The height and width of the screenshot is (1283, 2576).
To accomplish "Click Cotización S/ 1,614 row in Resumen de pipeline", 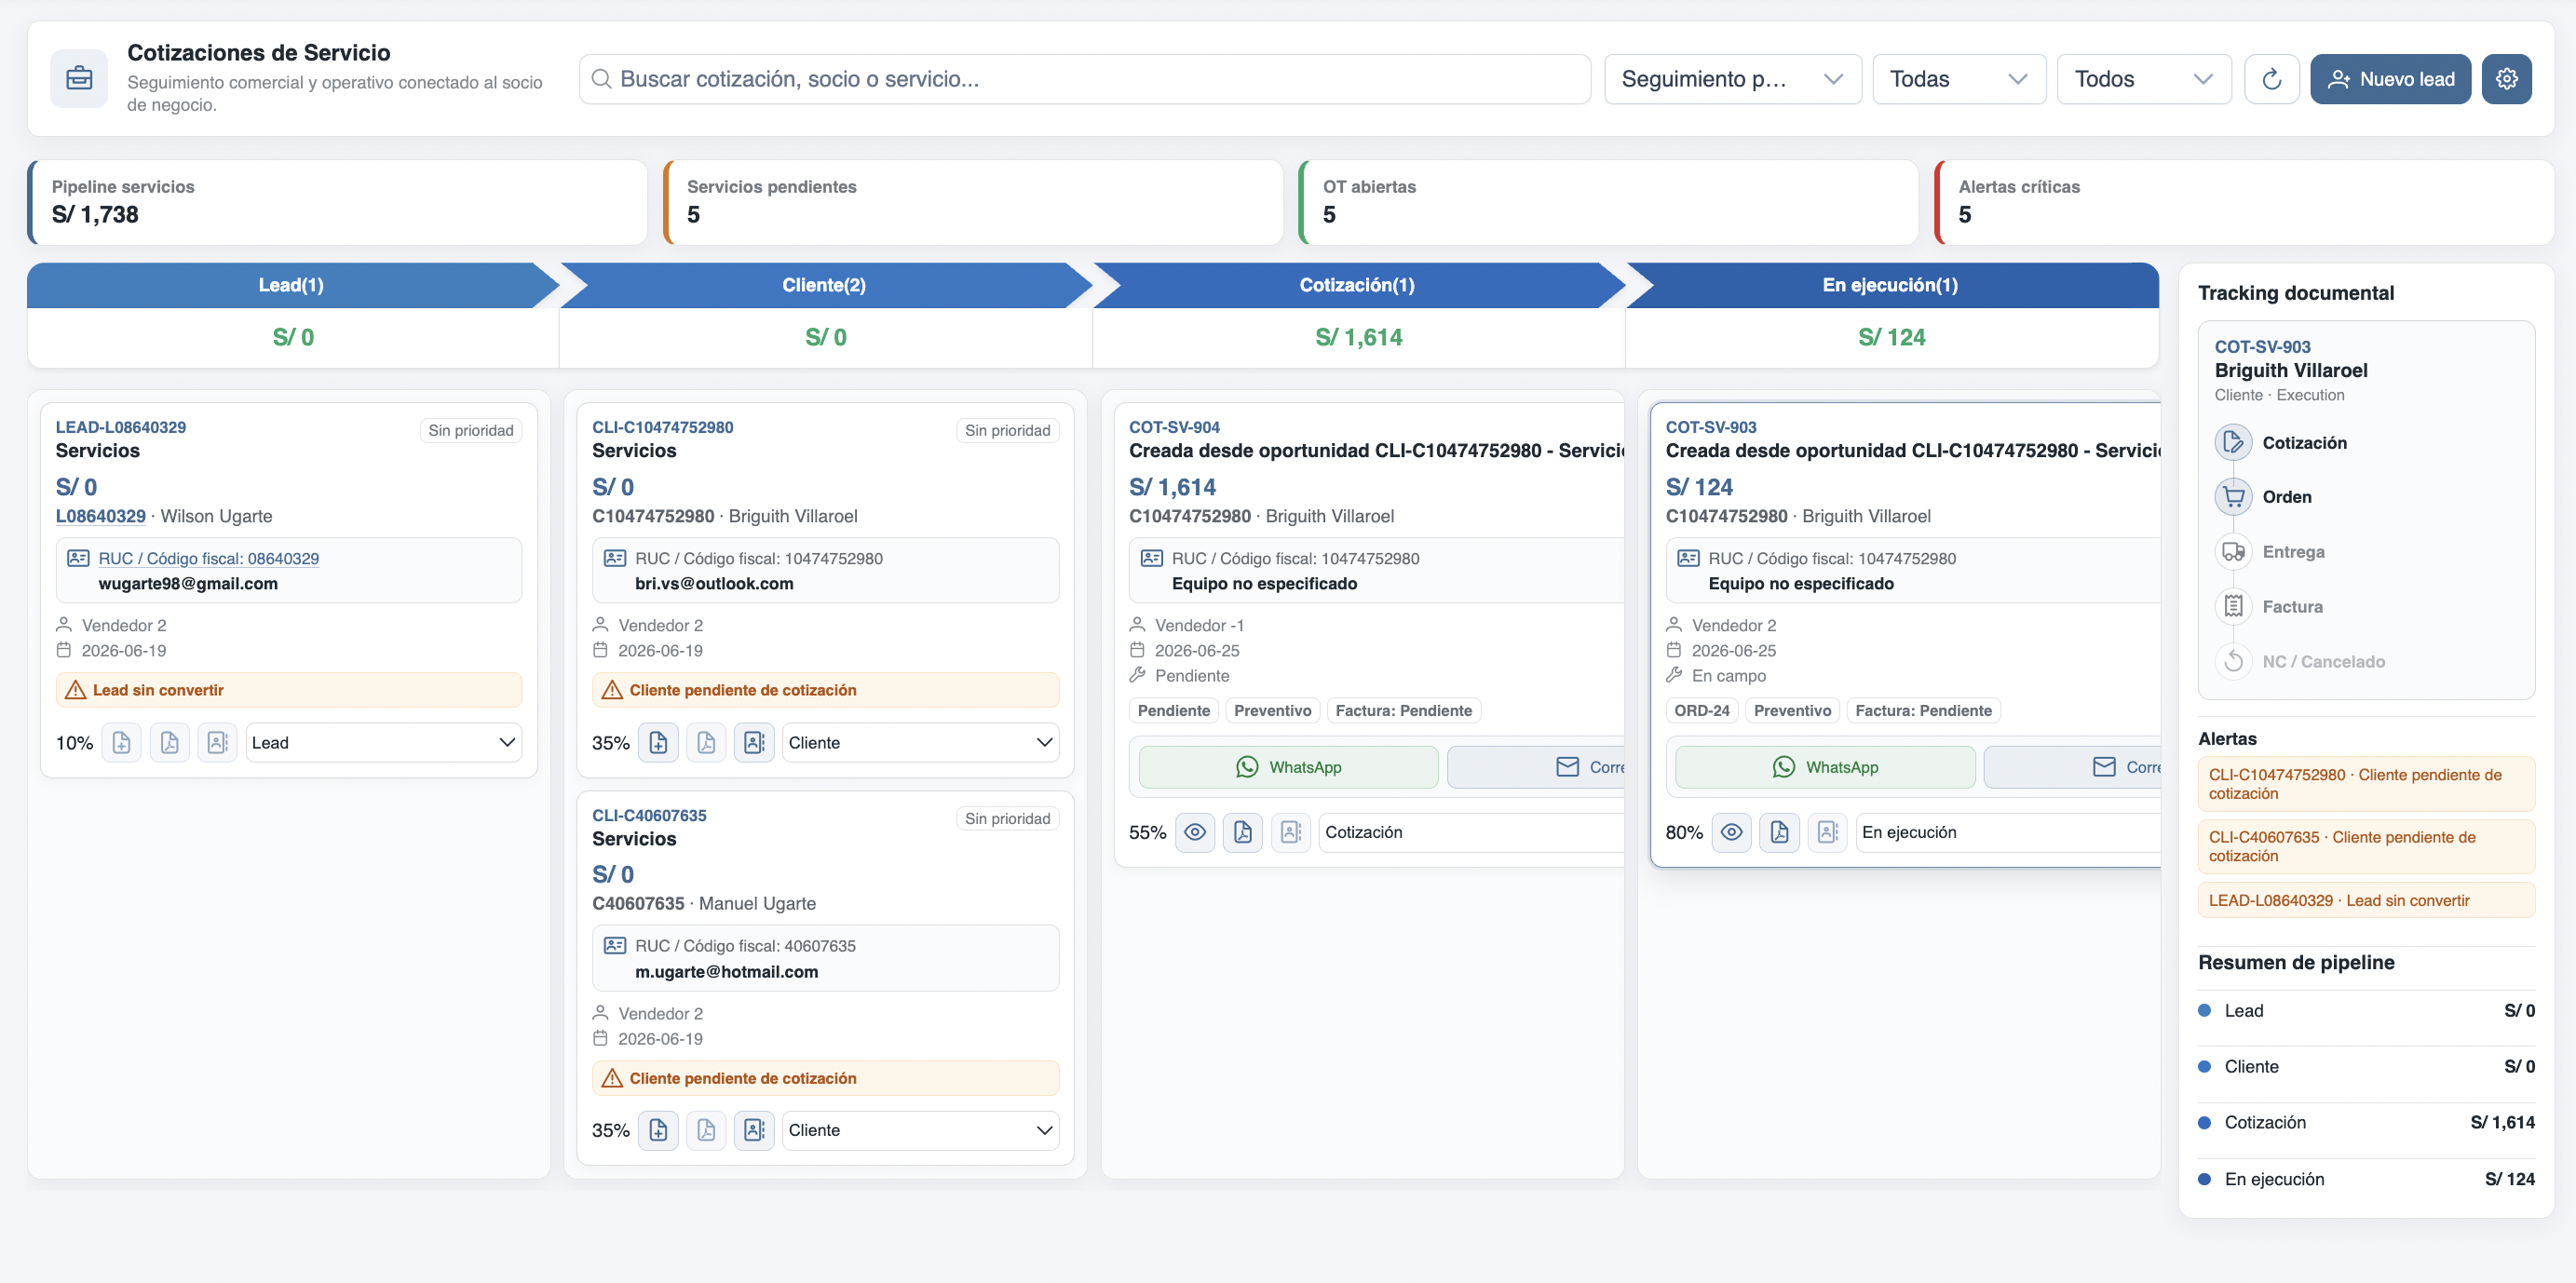I will point(2366,1122).
